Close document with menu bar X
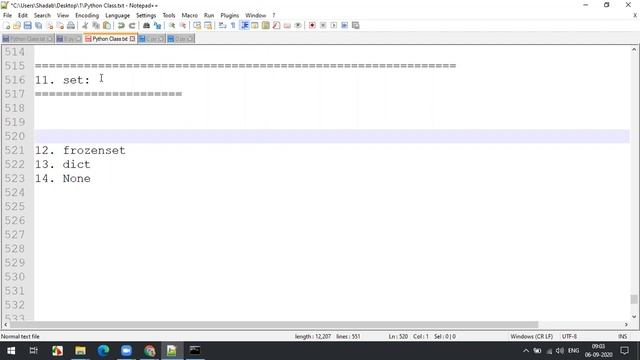 [x=635, y=15]
